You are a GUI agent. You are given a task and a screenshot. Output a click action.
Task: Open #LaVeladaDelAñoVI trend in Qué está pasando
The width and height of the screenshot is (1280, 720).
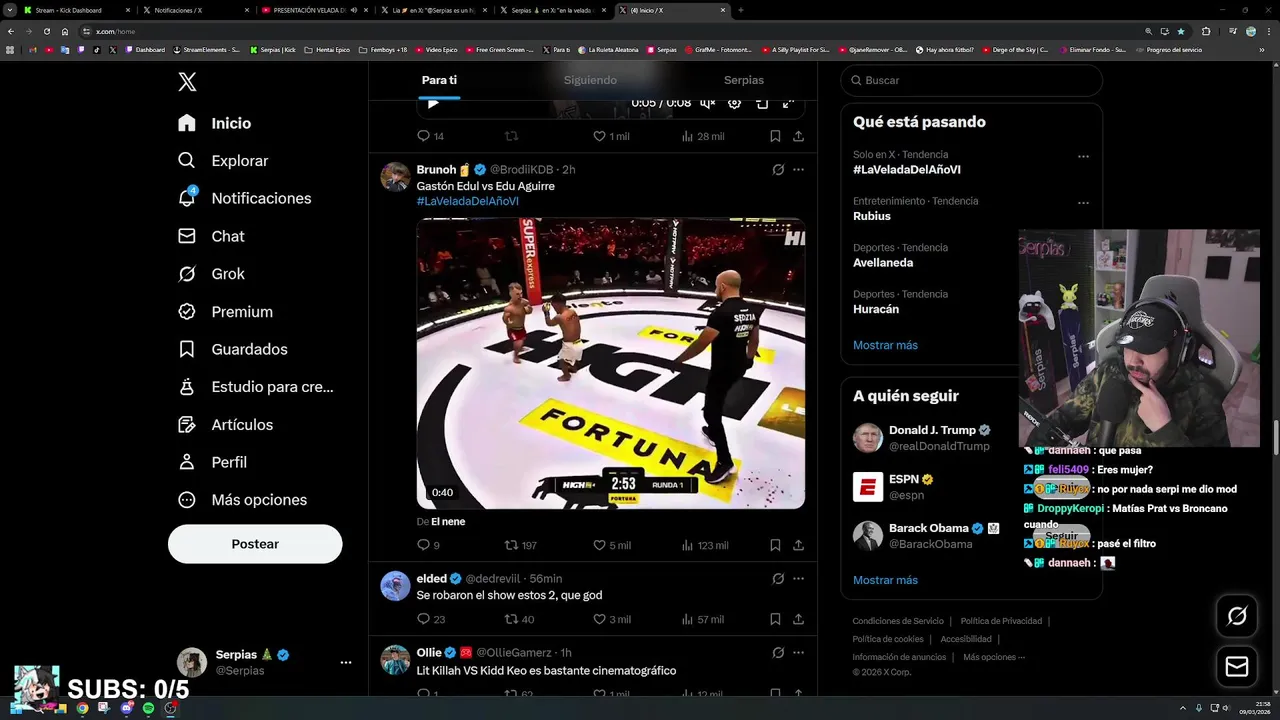pos(906,170)
